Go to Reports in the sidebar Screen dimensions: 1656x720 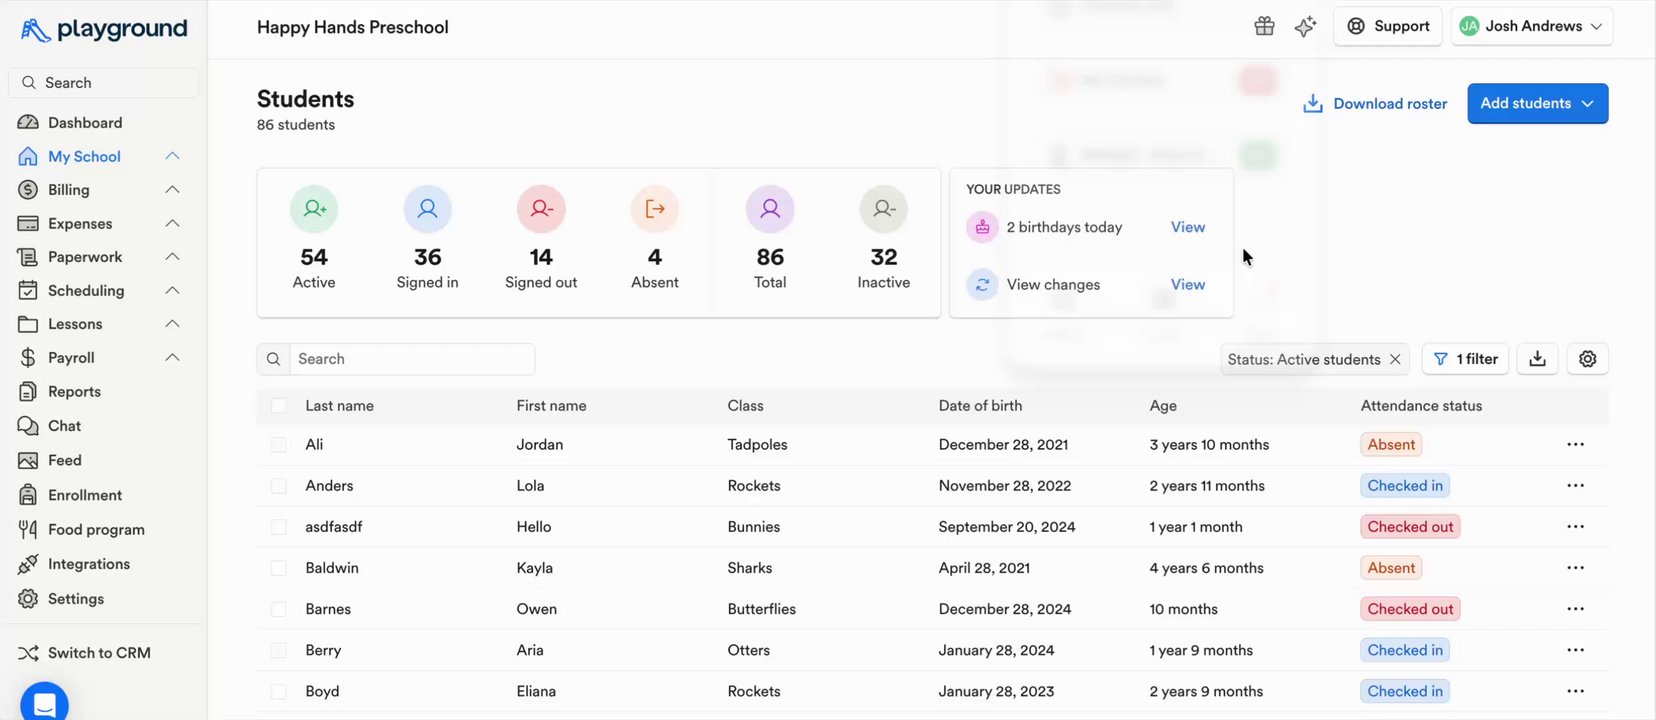click(x=74, y=392)
